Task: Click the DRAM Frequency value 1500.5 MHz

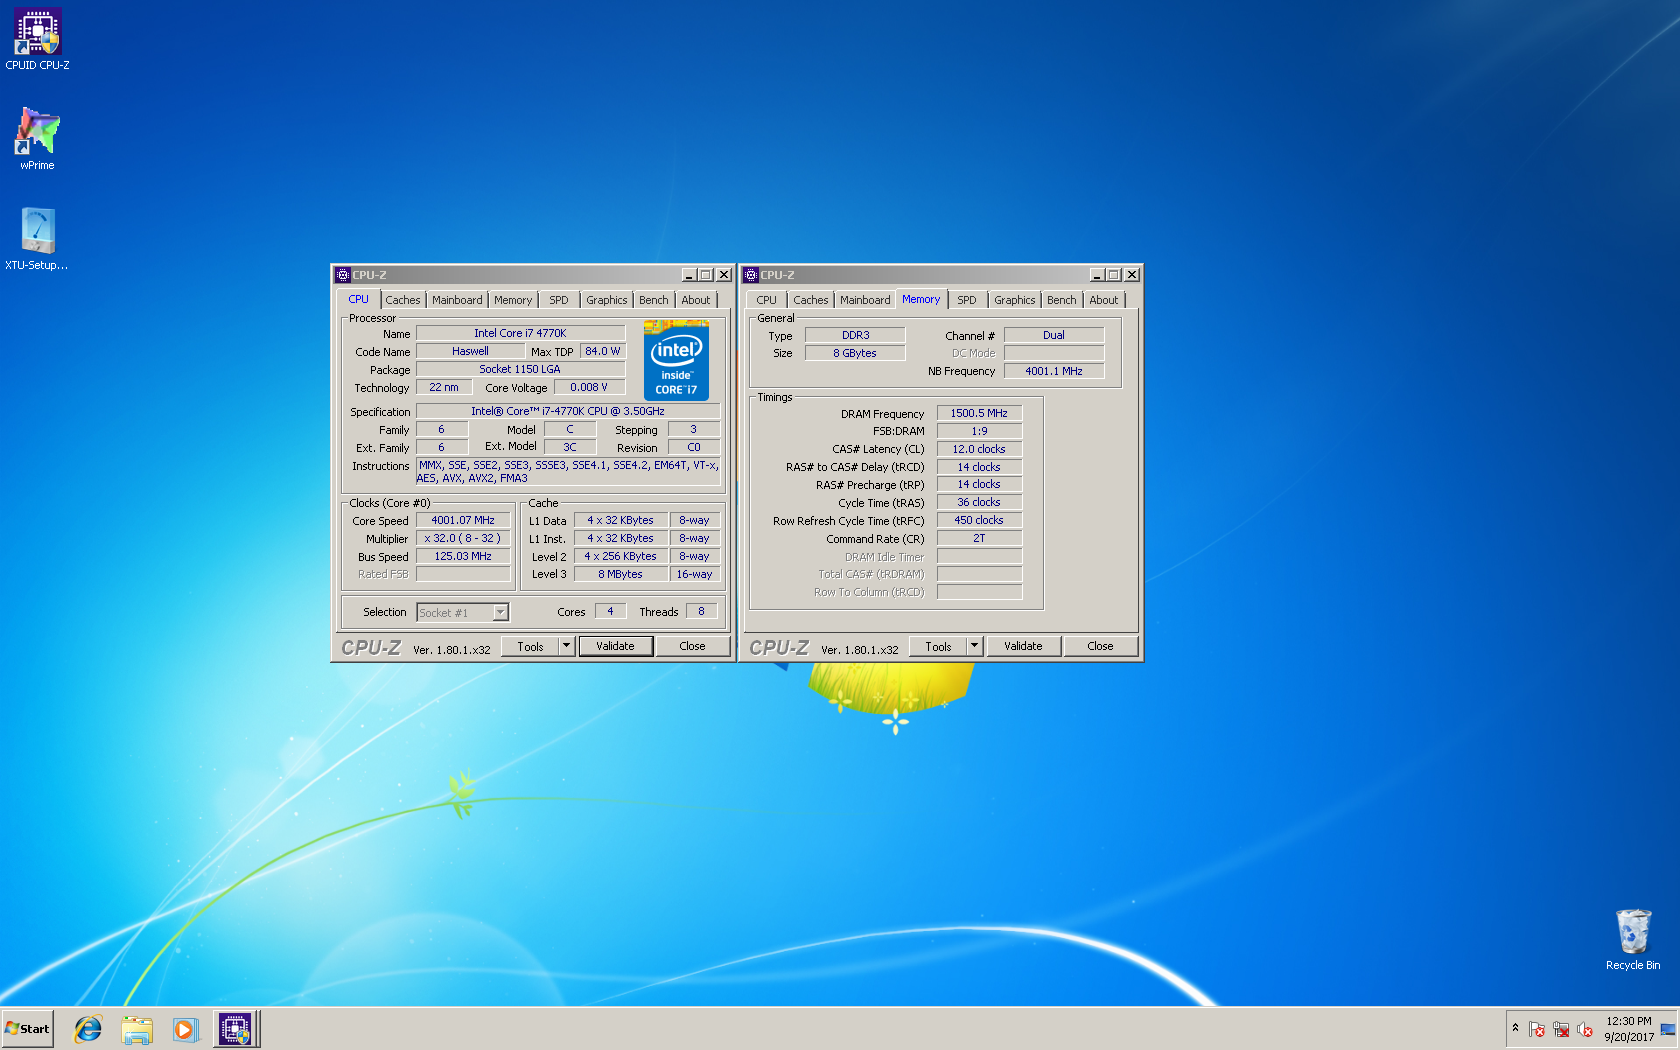Action: pos(979,413)
